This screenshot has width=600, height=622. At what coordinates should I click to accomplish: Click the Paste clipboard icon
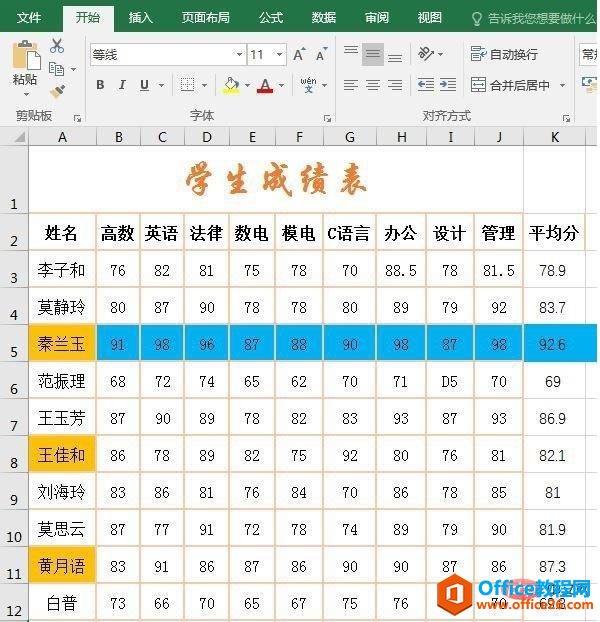(26, 56)
